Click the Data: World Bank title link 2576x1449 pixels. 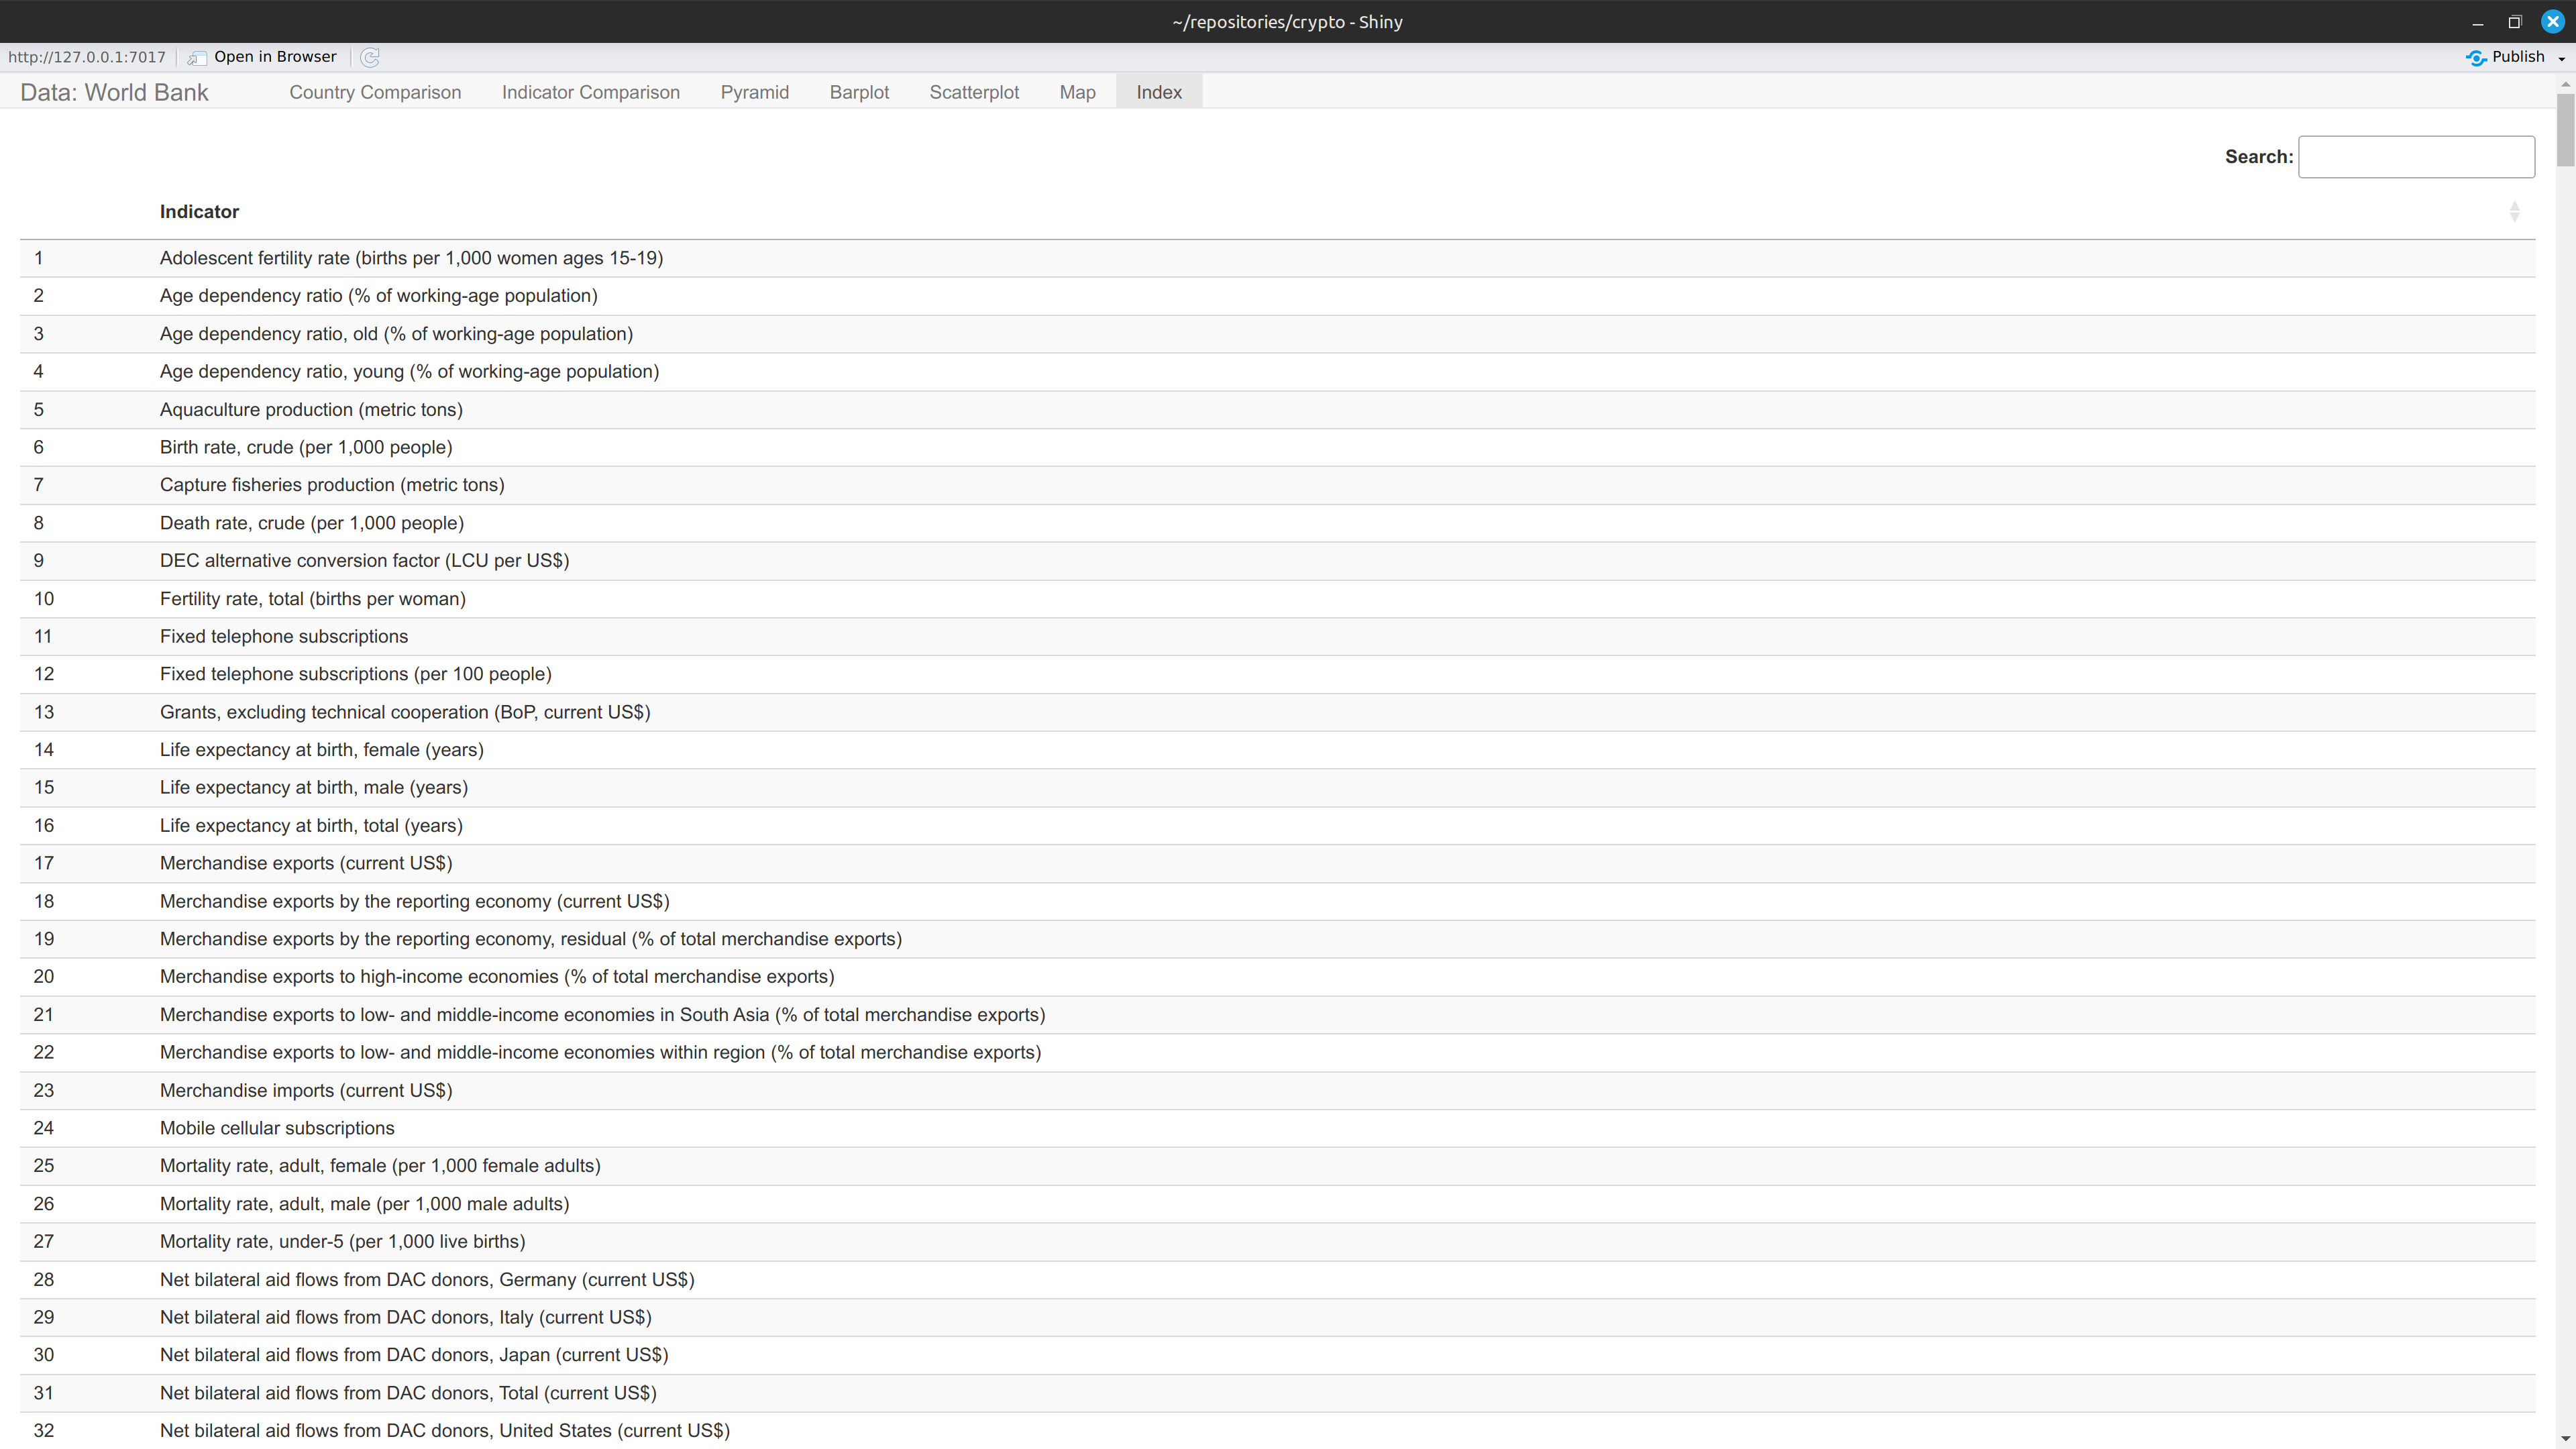click(x=114, y=92)
